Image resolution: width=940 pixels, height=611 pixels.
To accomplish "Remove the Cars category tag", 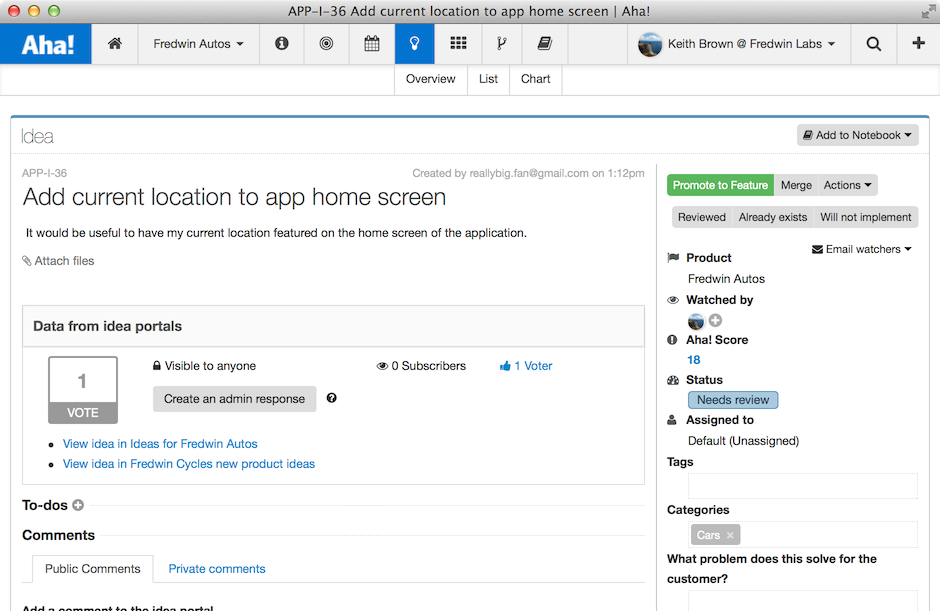I will coord(730,535).
